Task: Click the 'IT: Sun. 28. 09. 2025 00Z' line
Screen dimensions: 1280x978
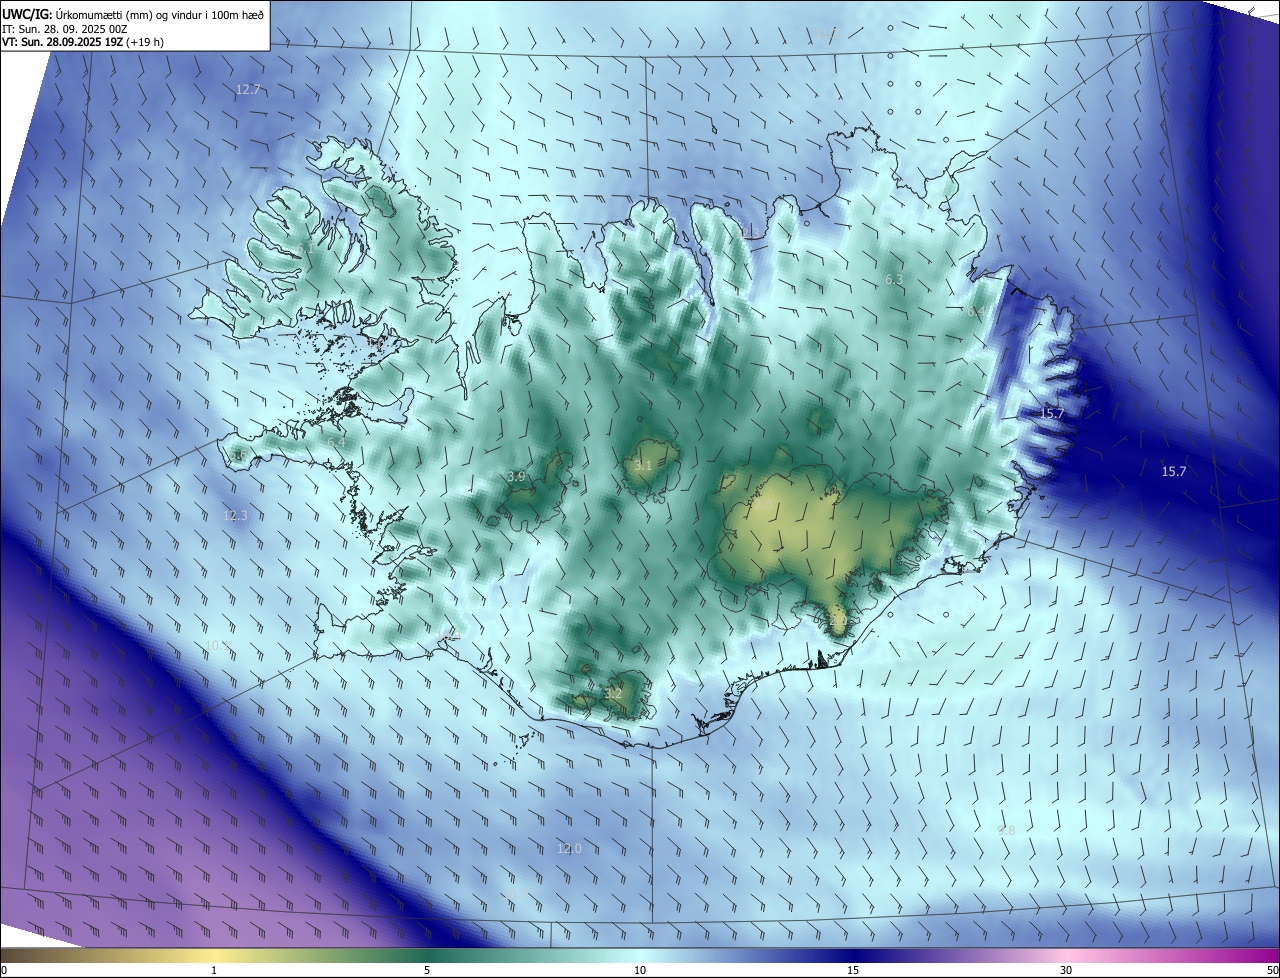Action: pos(65,28)
